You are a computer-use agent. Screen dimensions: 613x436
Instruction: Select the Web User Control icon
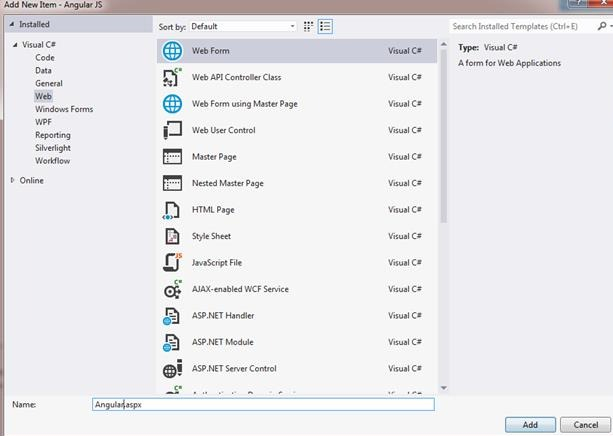point(172,130)
